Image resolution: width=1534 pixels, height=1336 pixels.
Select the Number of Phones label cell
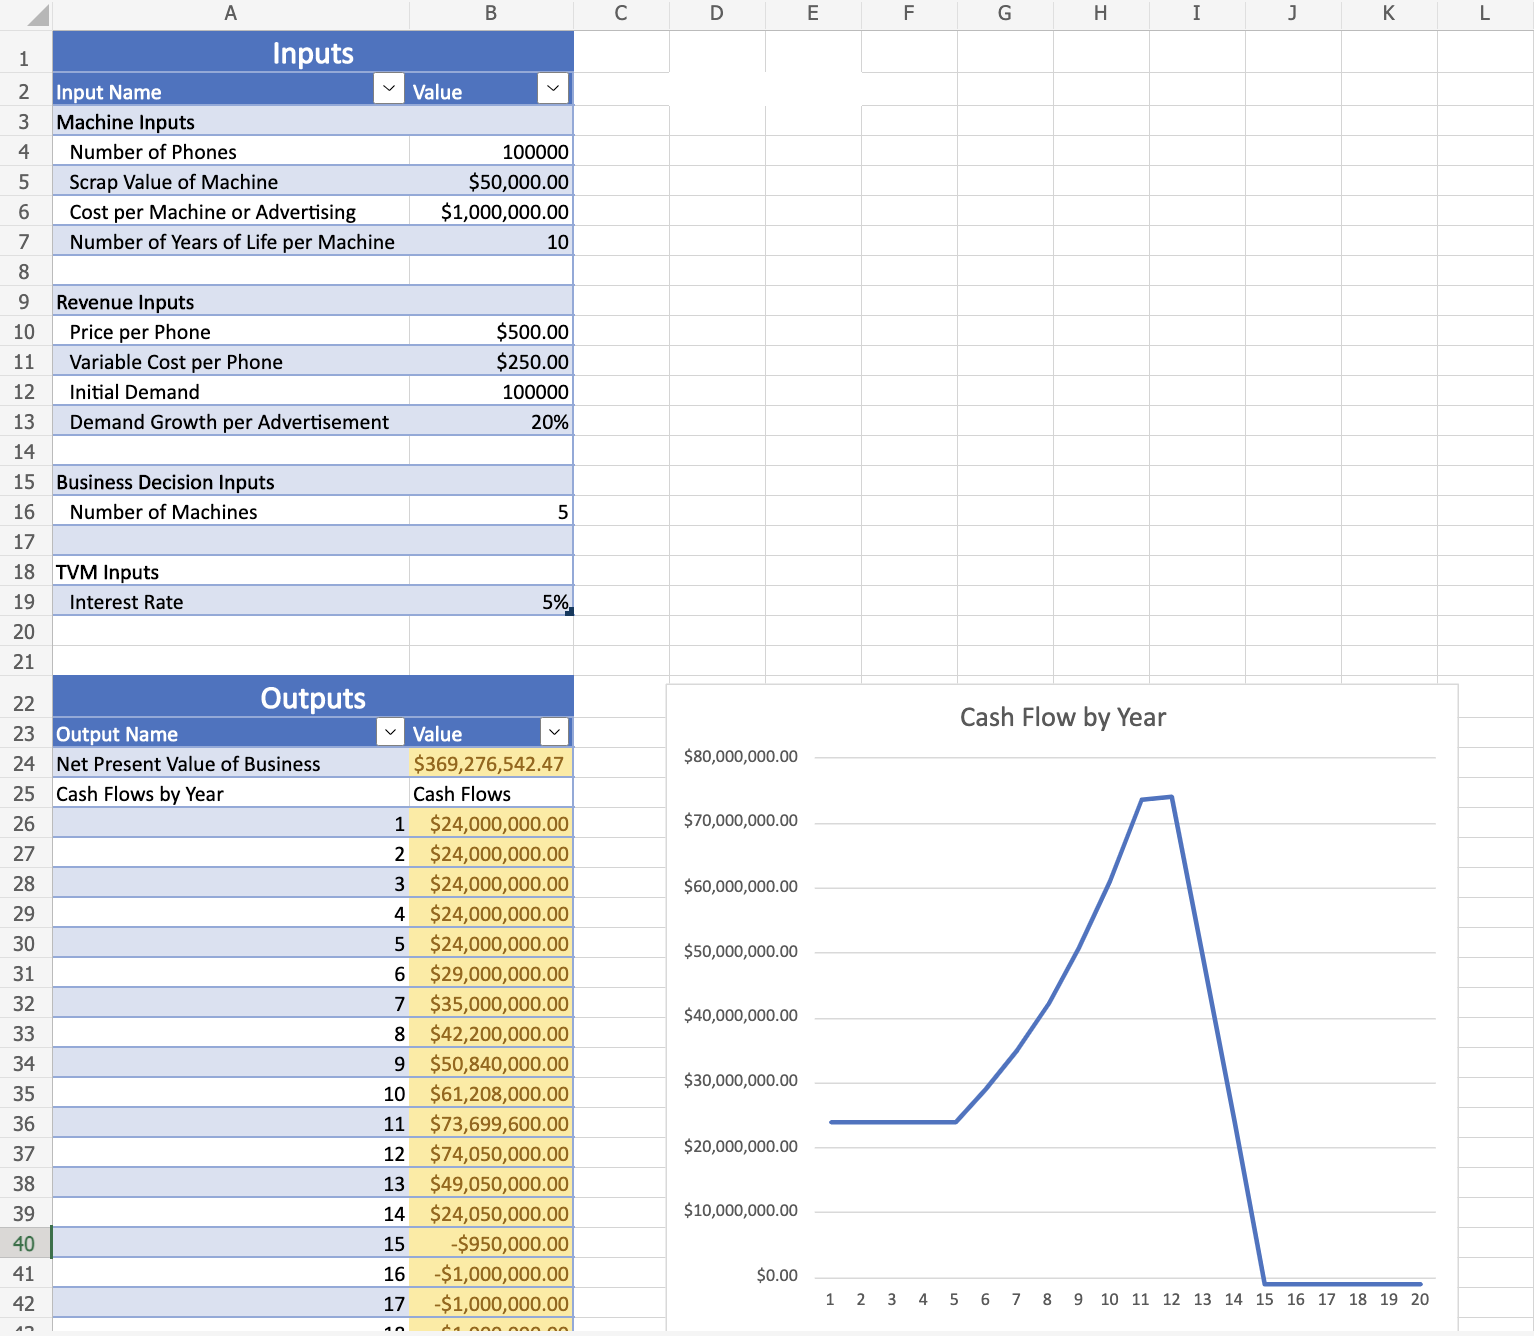click(231, 151)
